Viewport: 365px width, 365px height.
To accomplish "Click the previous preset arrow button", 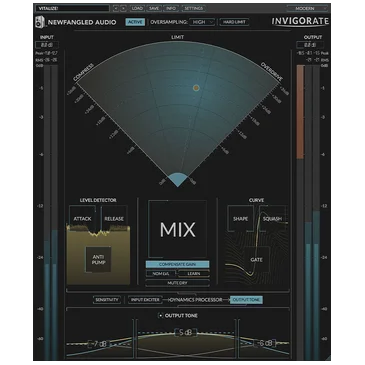I will click(116, 8).
